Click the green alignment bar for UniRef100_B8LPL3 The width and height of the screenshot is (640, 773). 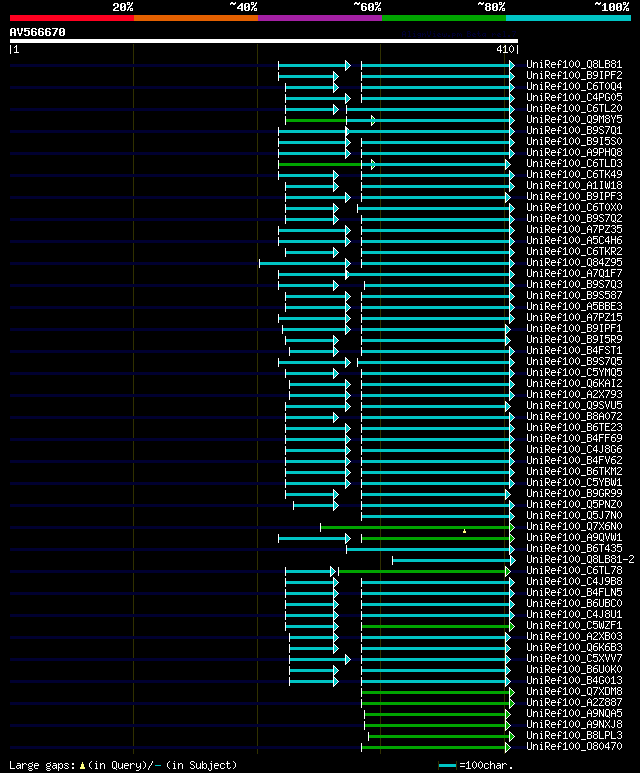441,737
